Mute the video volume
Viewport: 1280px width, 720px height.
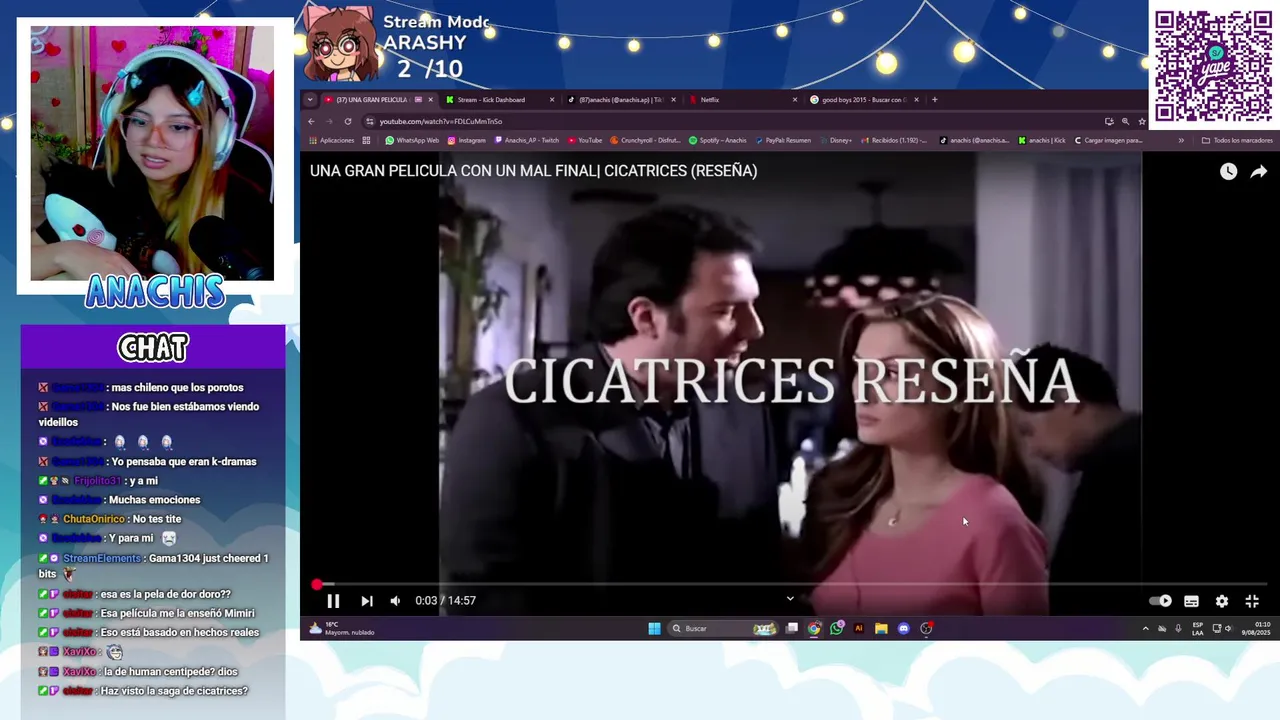click(395, 601)
